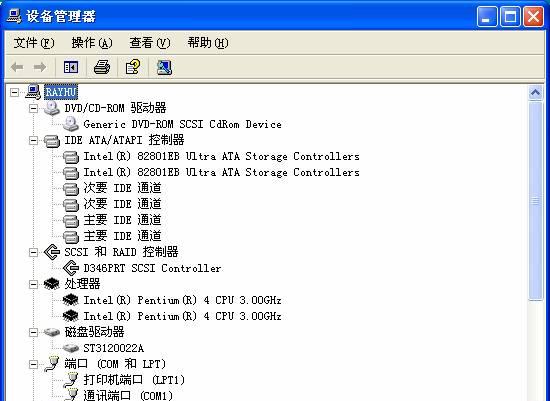Click the Print toolbar icon

click(102, 67)
